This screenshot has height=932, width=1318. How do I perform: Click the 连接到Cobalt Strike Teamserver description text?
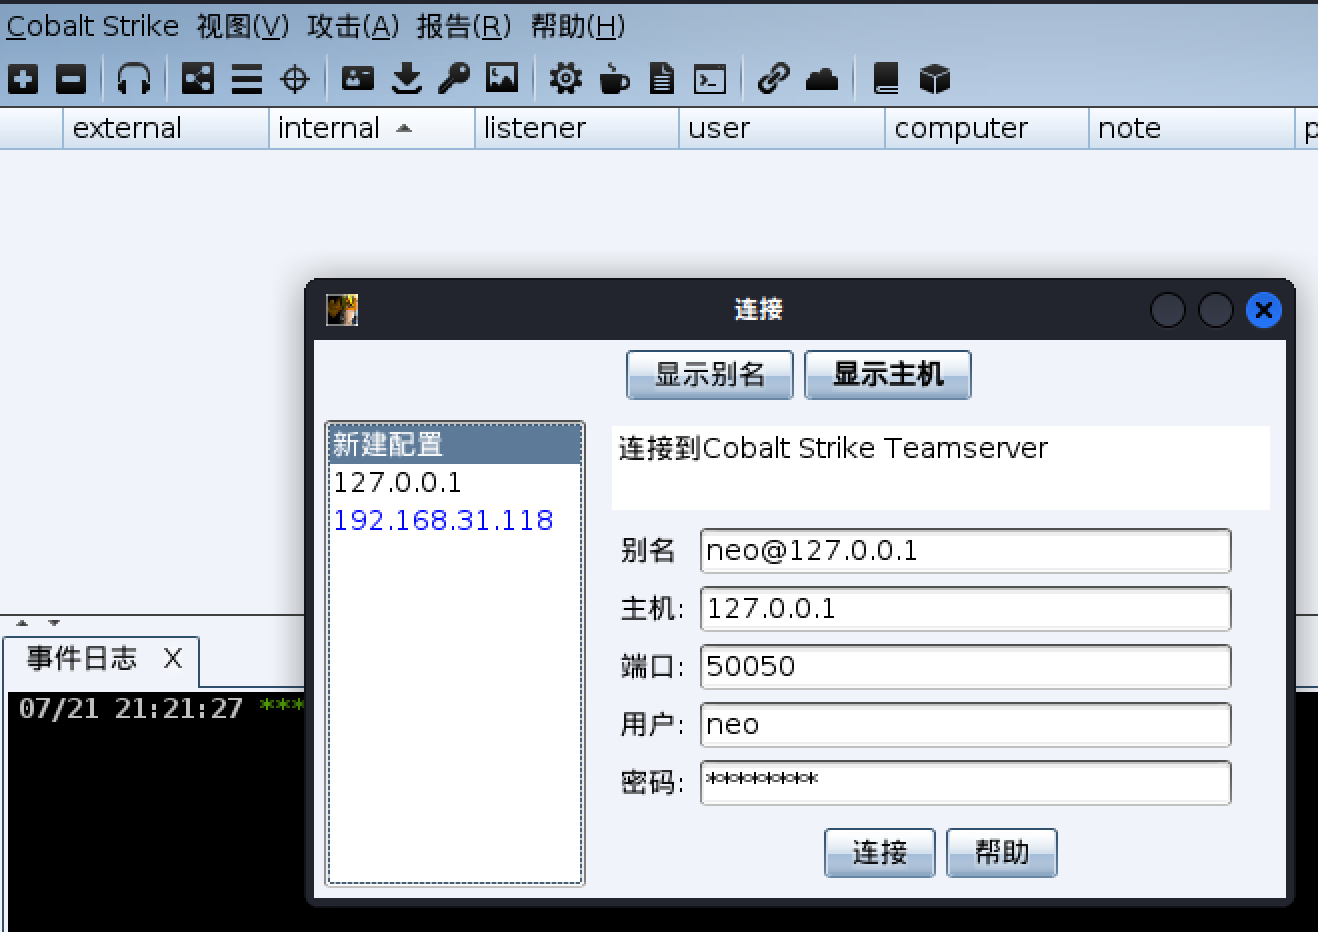[833, 449]
